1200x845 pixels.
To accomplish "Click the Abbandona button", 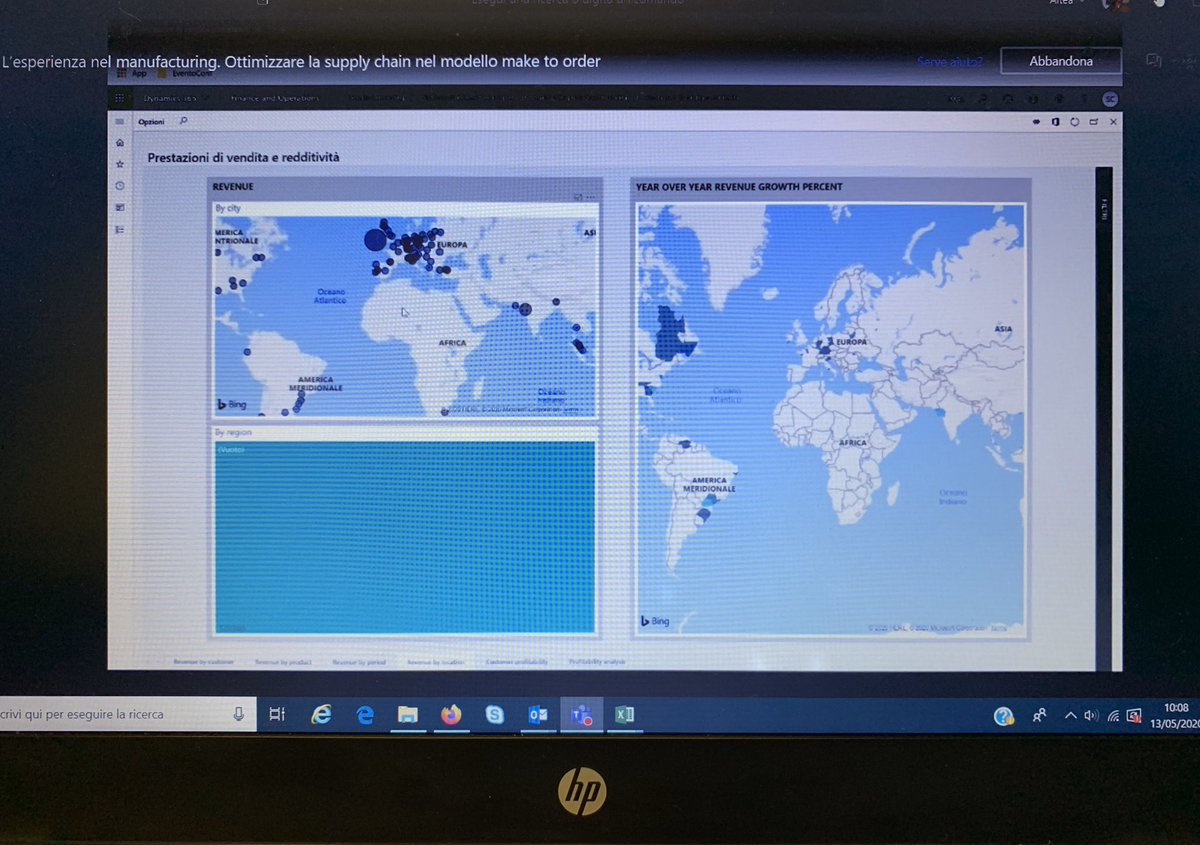I will pyautogui.click(x=1061, y=61).
